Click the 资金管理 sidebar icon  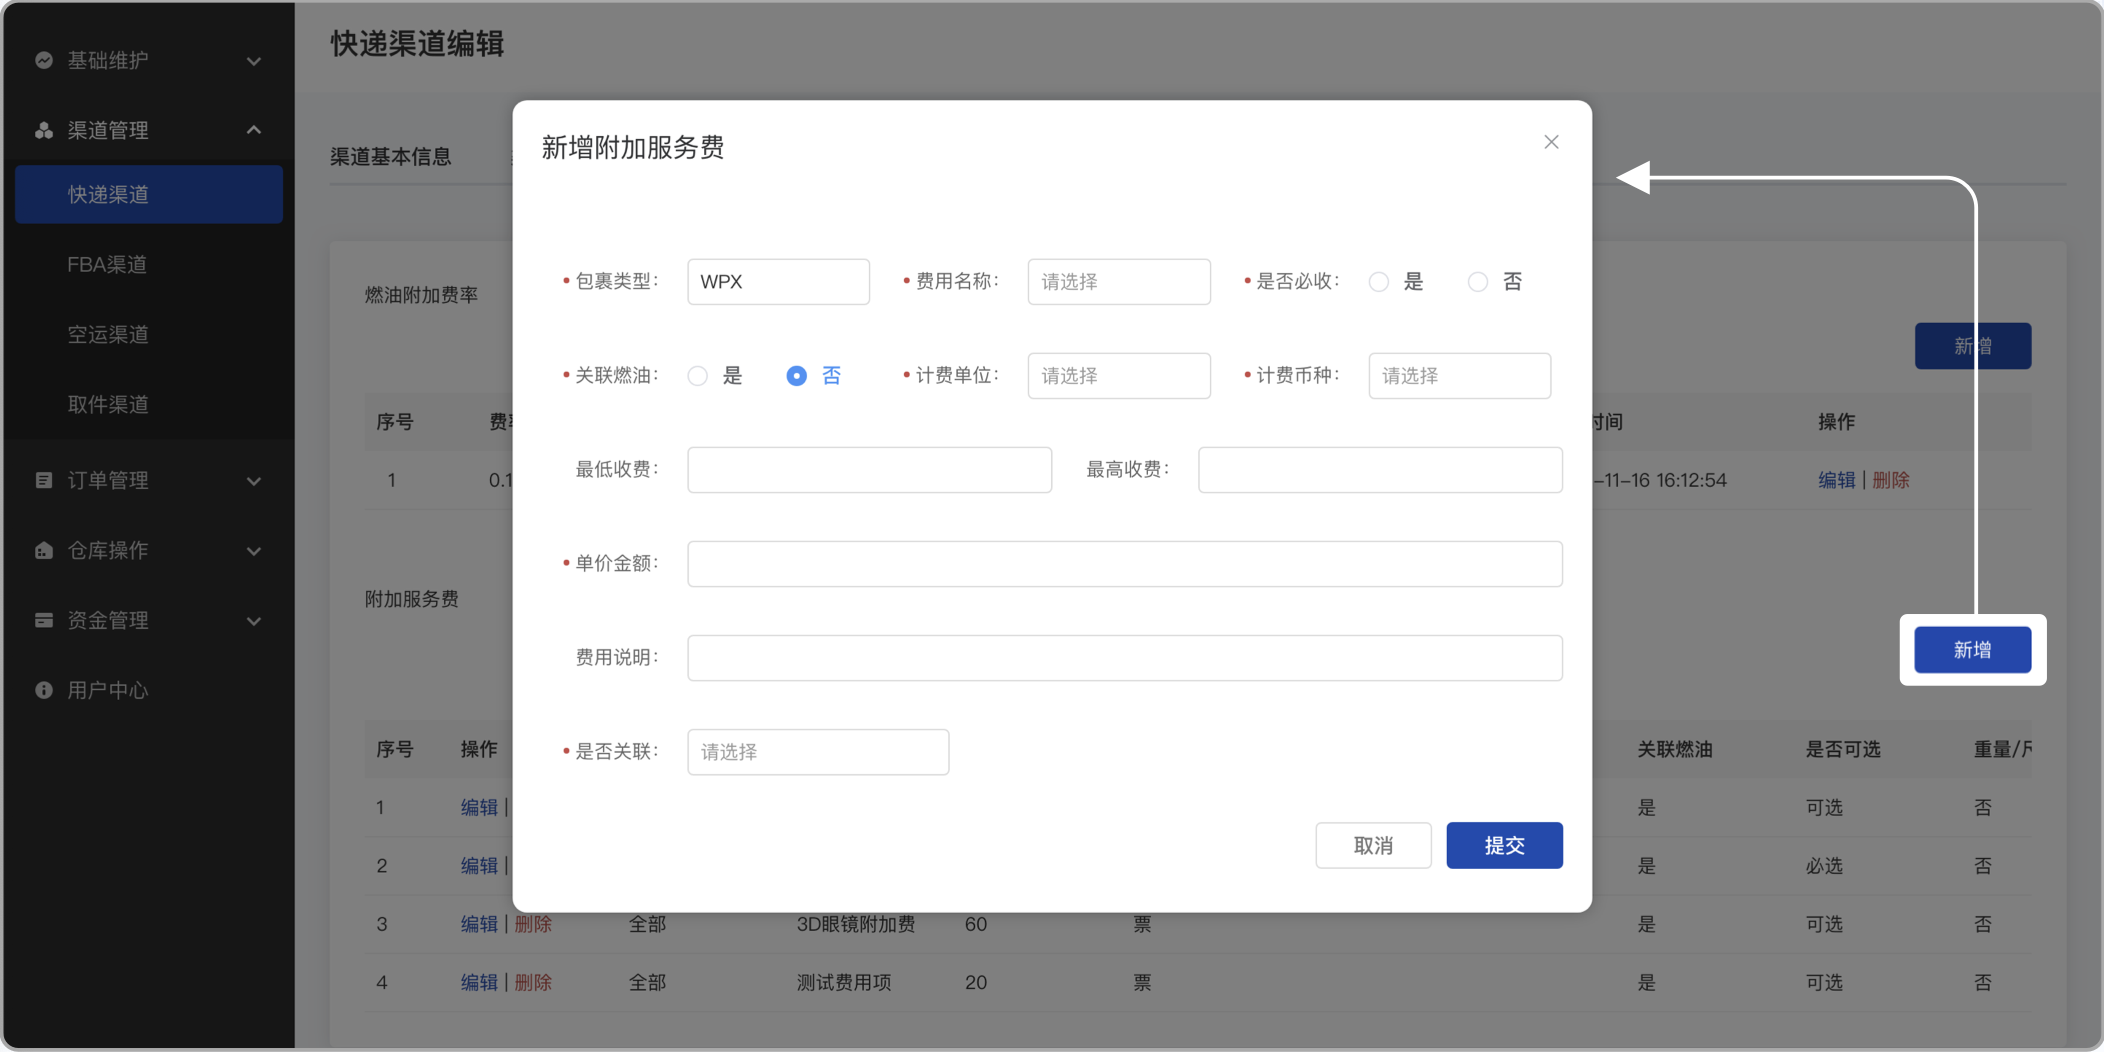tap(44, 620)
